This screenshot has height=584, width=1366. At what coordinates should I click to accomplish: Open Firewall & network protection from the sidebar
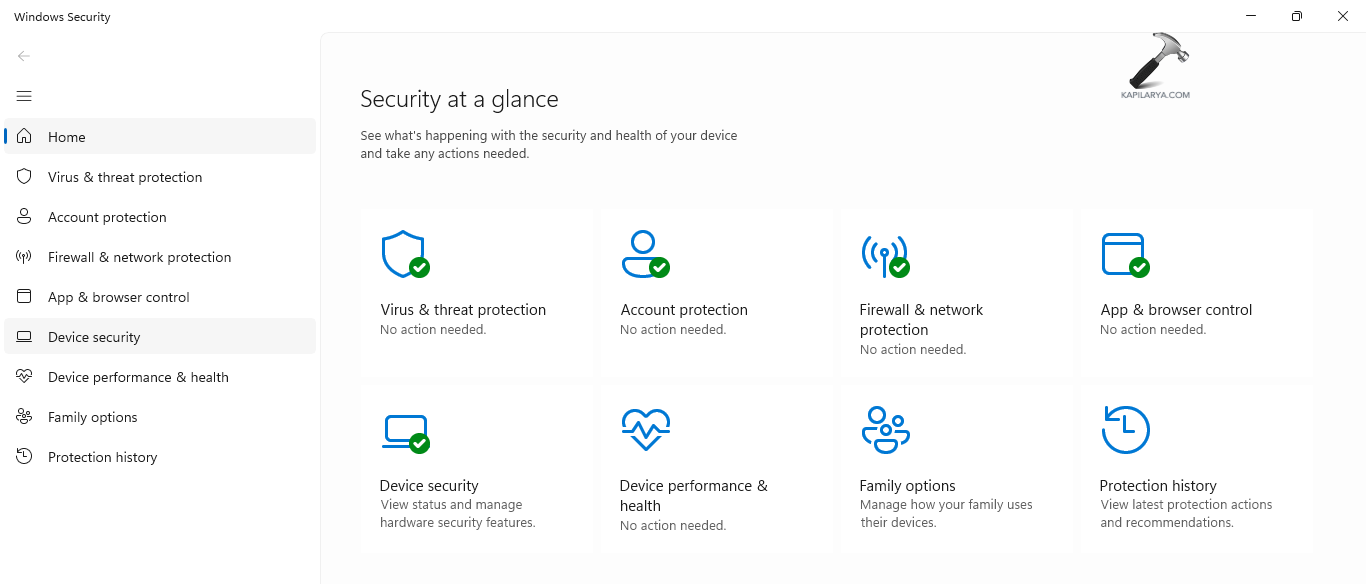(x=139, y=257)
